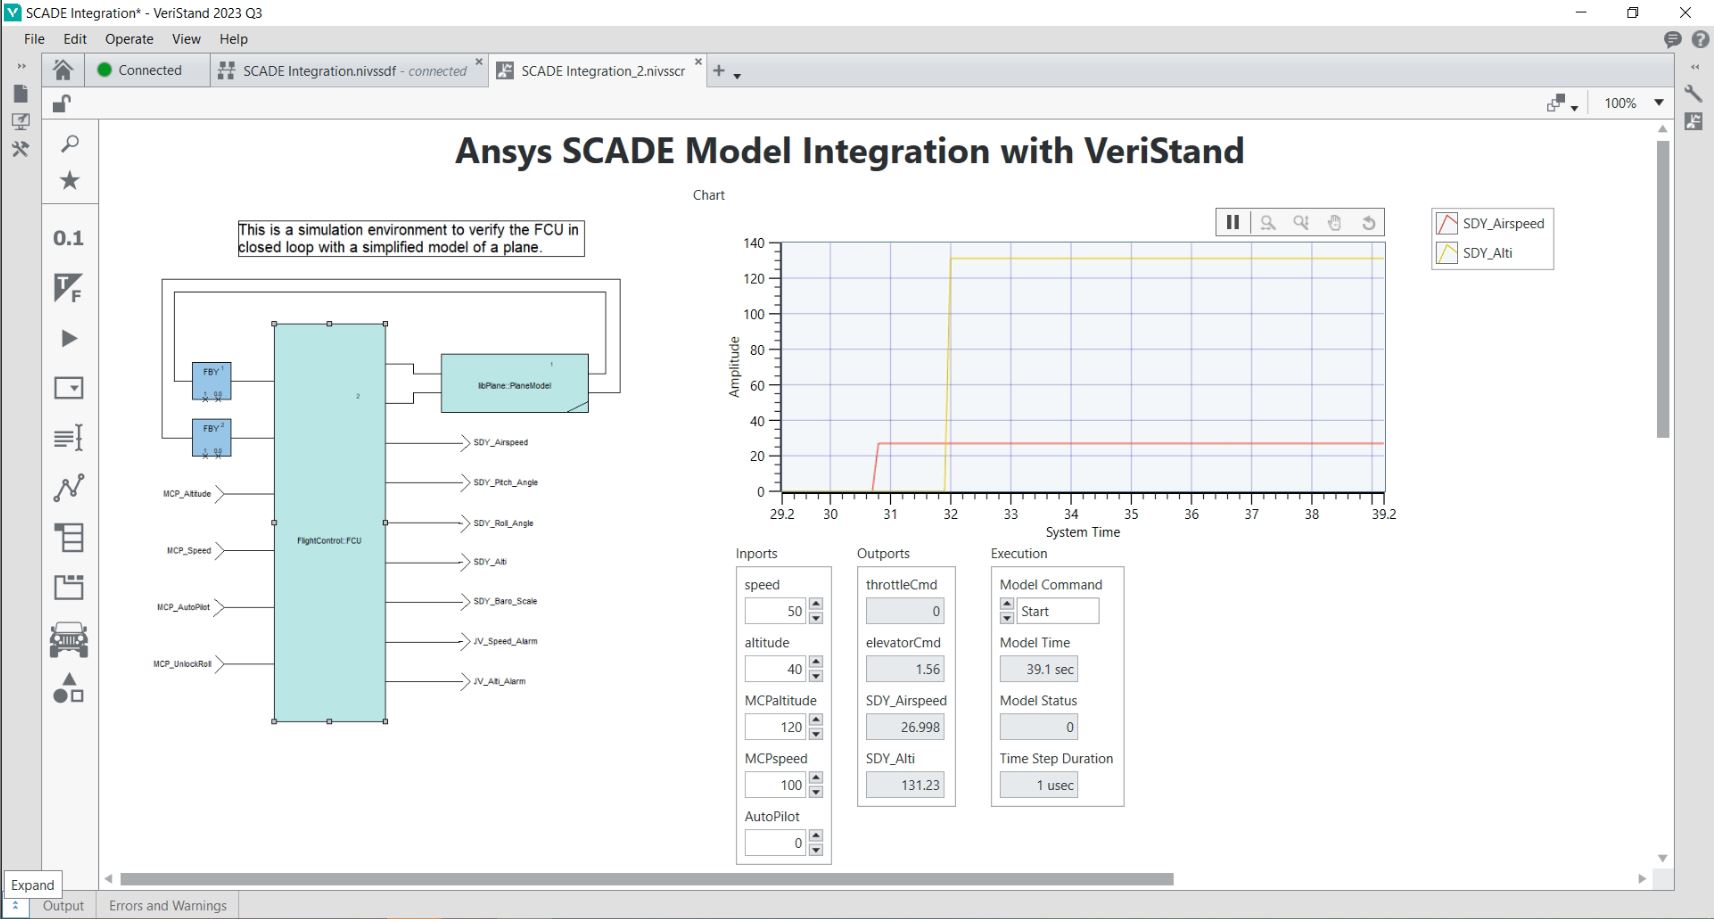Decrement the MCPspeed value
This screenshot has width=1714, height=919.
[x=816, y=792]
